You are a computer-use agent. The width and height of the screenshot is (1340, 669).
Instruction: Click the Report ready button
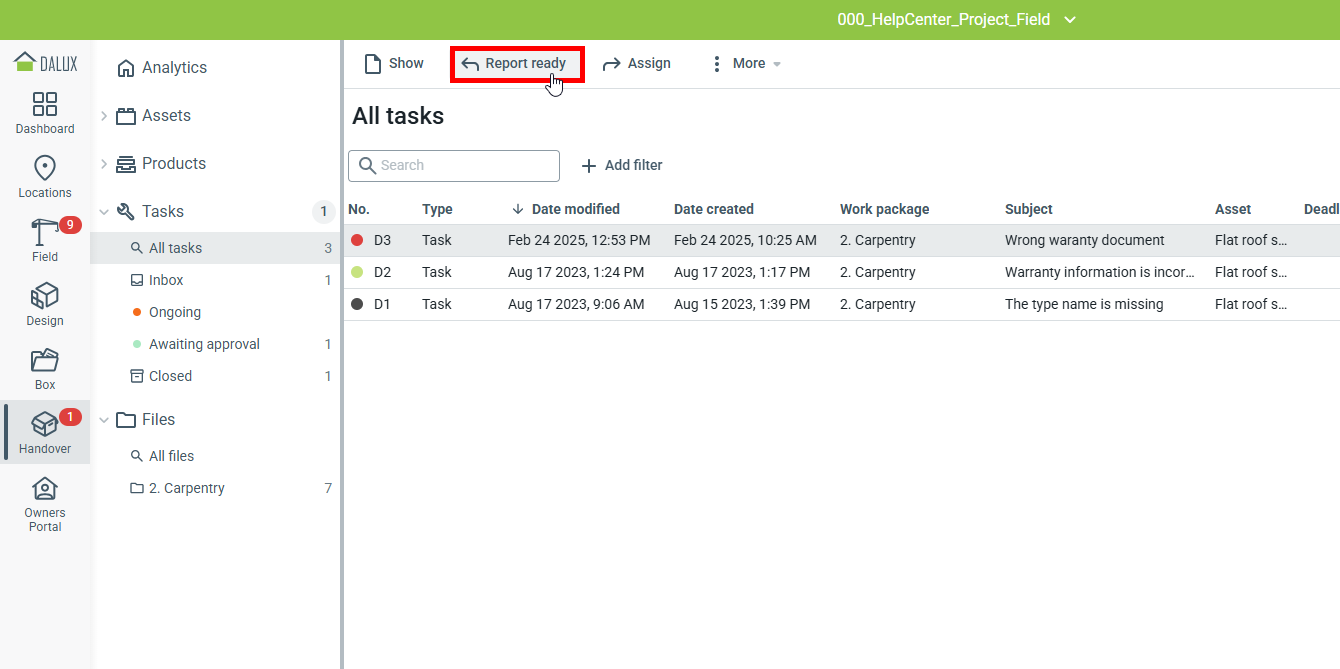(516, 64)
